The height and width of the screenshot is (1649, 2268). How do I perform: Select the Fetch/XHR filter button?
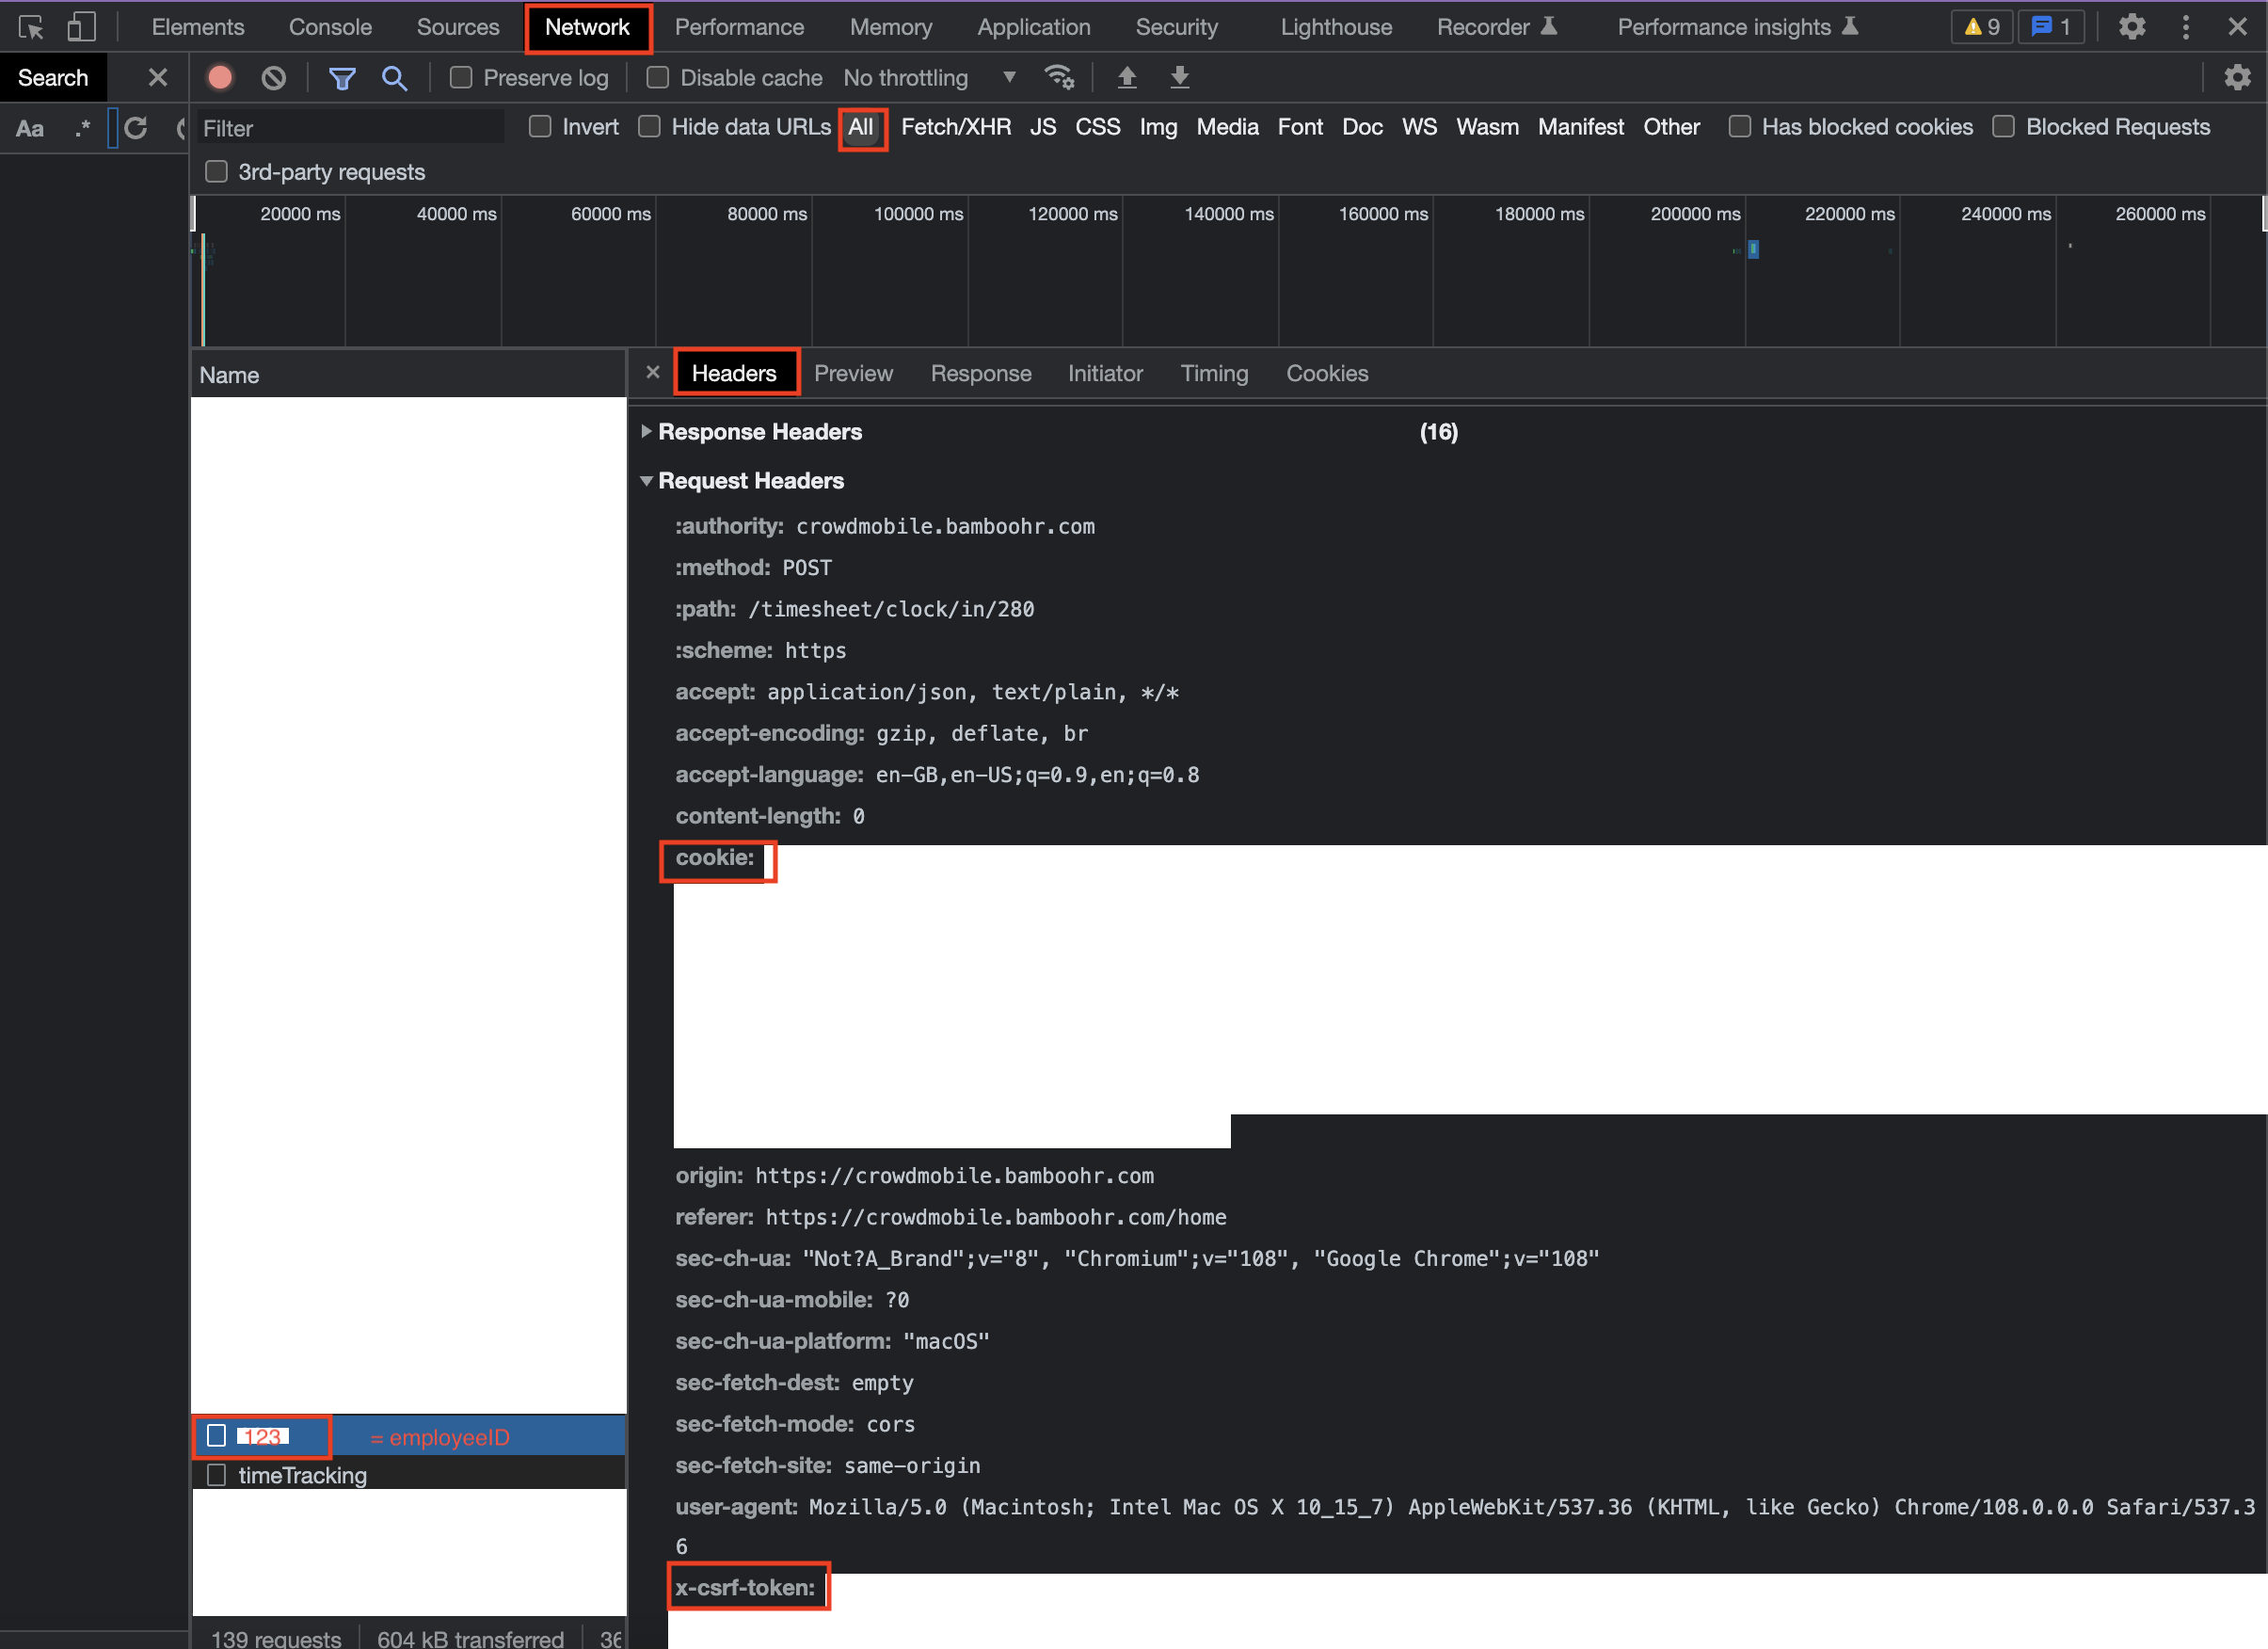(x=950, y=127)
